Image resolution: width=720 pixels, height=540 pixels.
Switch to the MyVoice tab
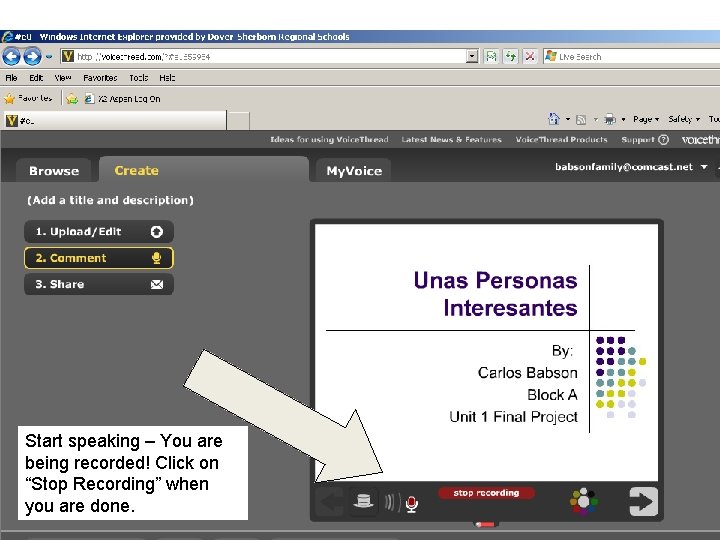click(354, 171)
